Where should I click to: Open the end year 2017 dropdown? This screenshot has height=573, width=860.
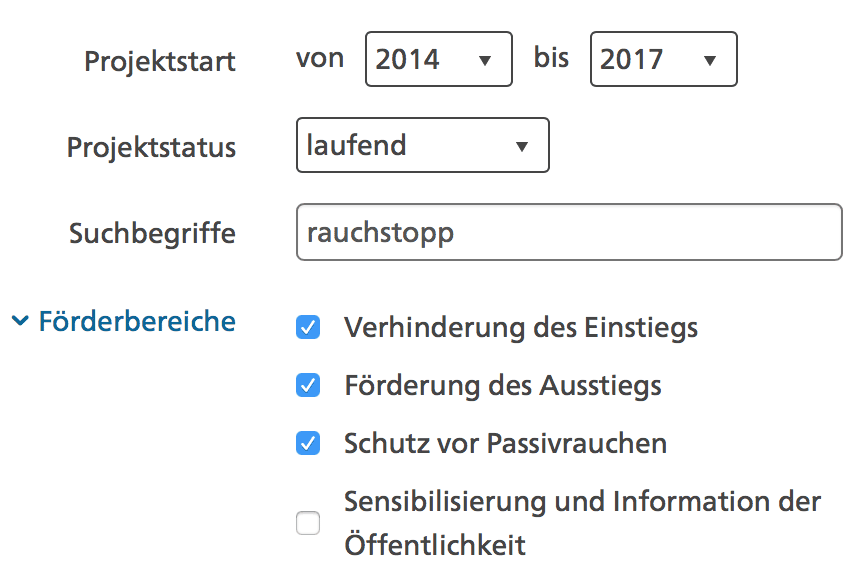663,59
